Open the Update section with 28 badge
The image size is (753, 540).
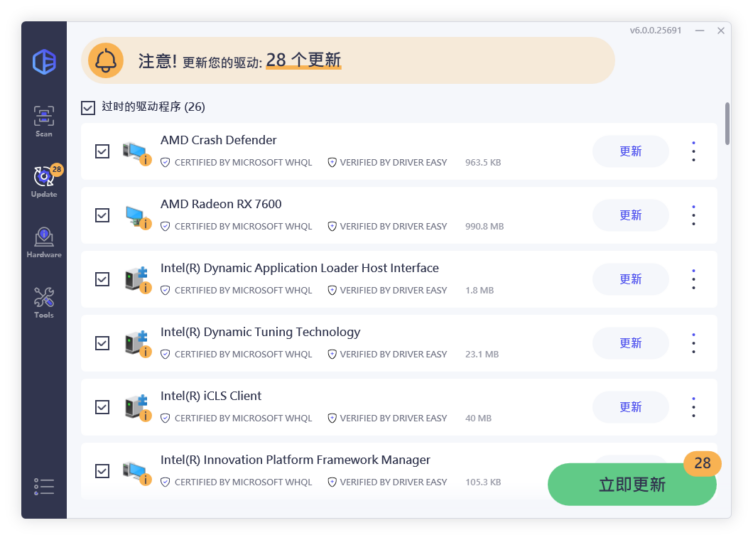pyautogui.click(x=44, y=180)
